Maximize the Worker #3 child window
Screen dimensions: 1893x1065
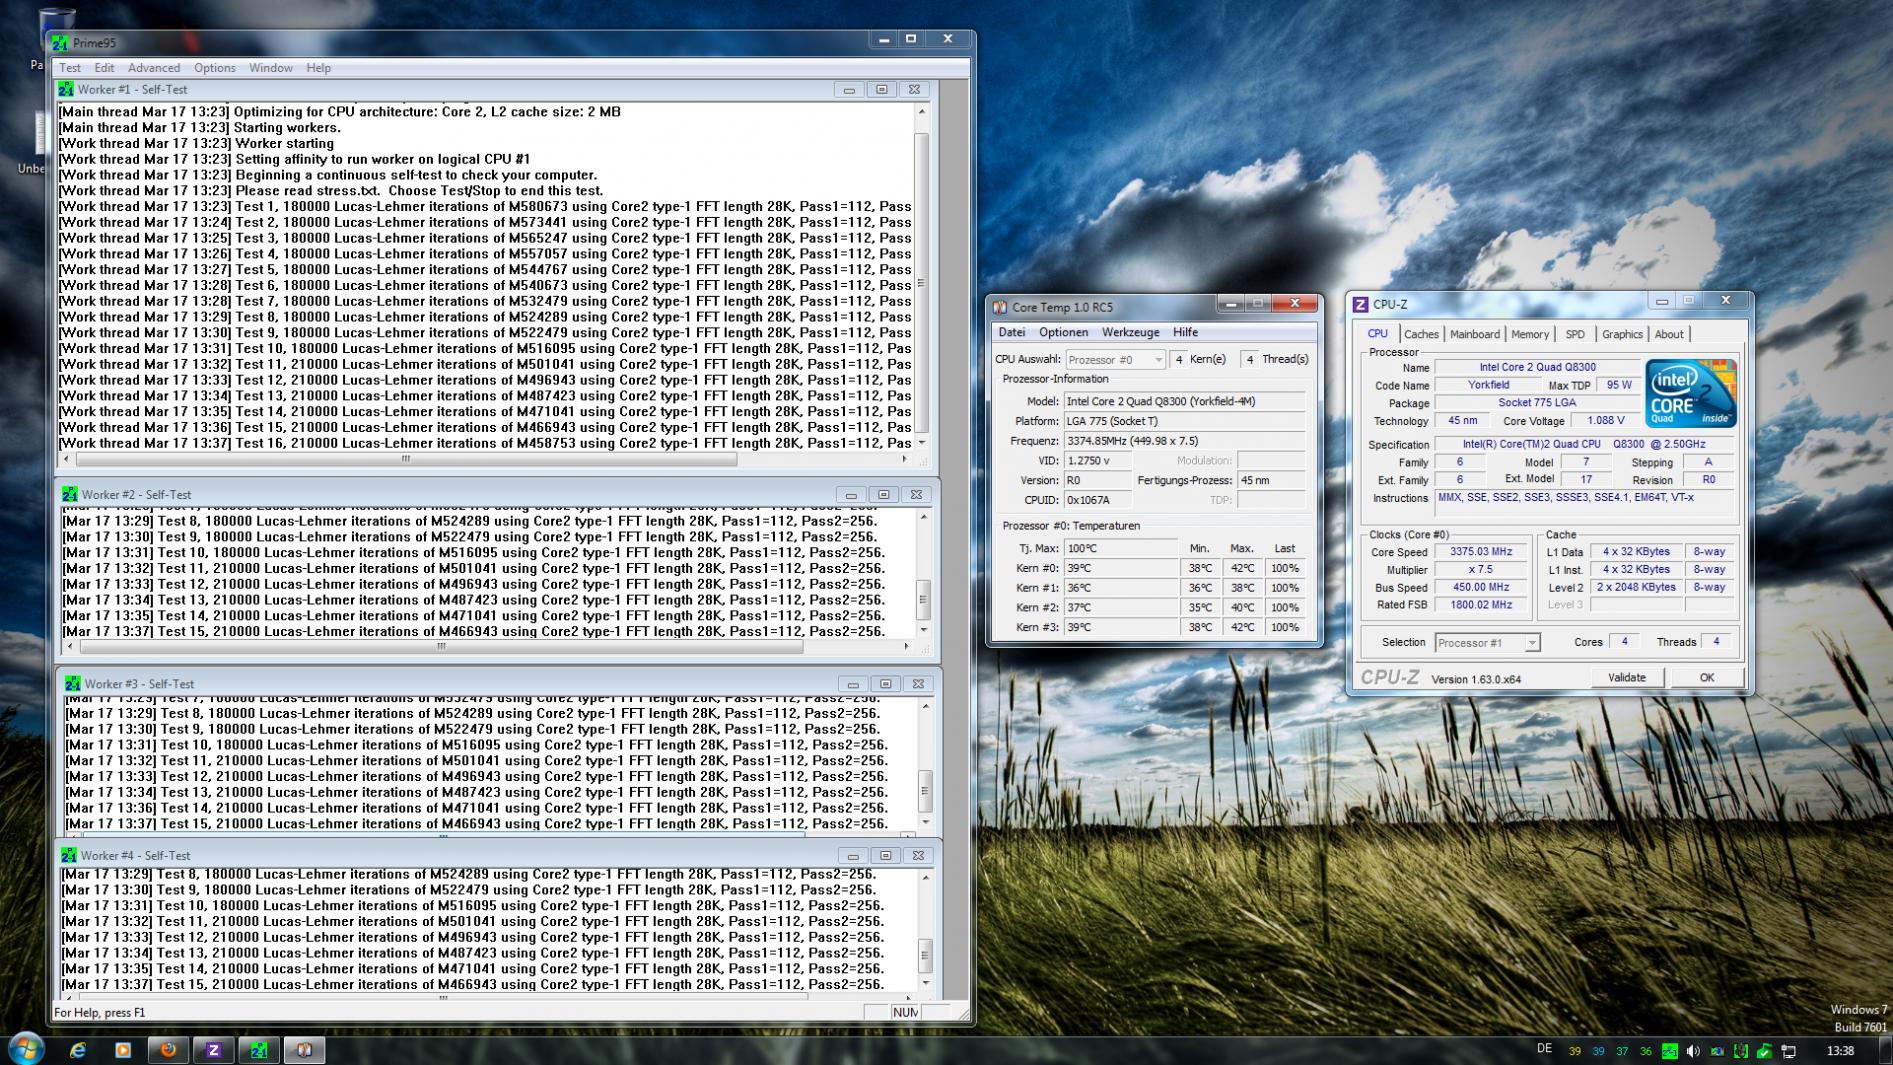pos(886,683)
